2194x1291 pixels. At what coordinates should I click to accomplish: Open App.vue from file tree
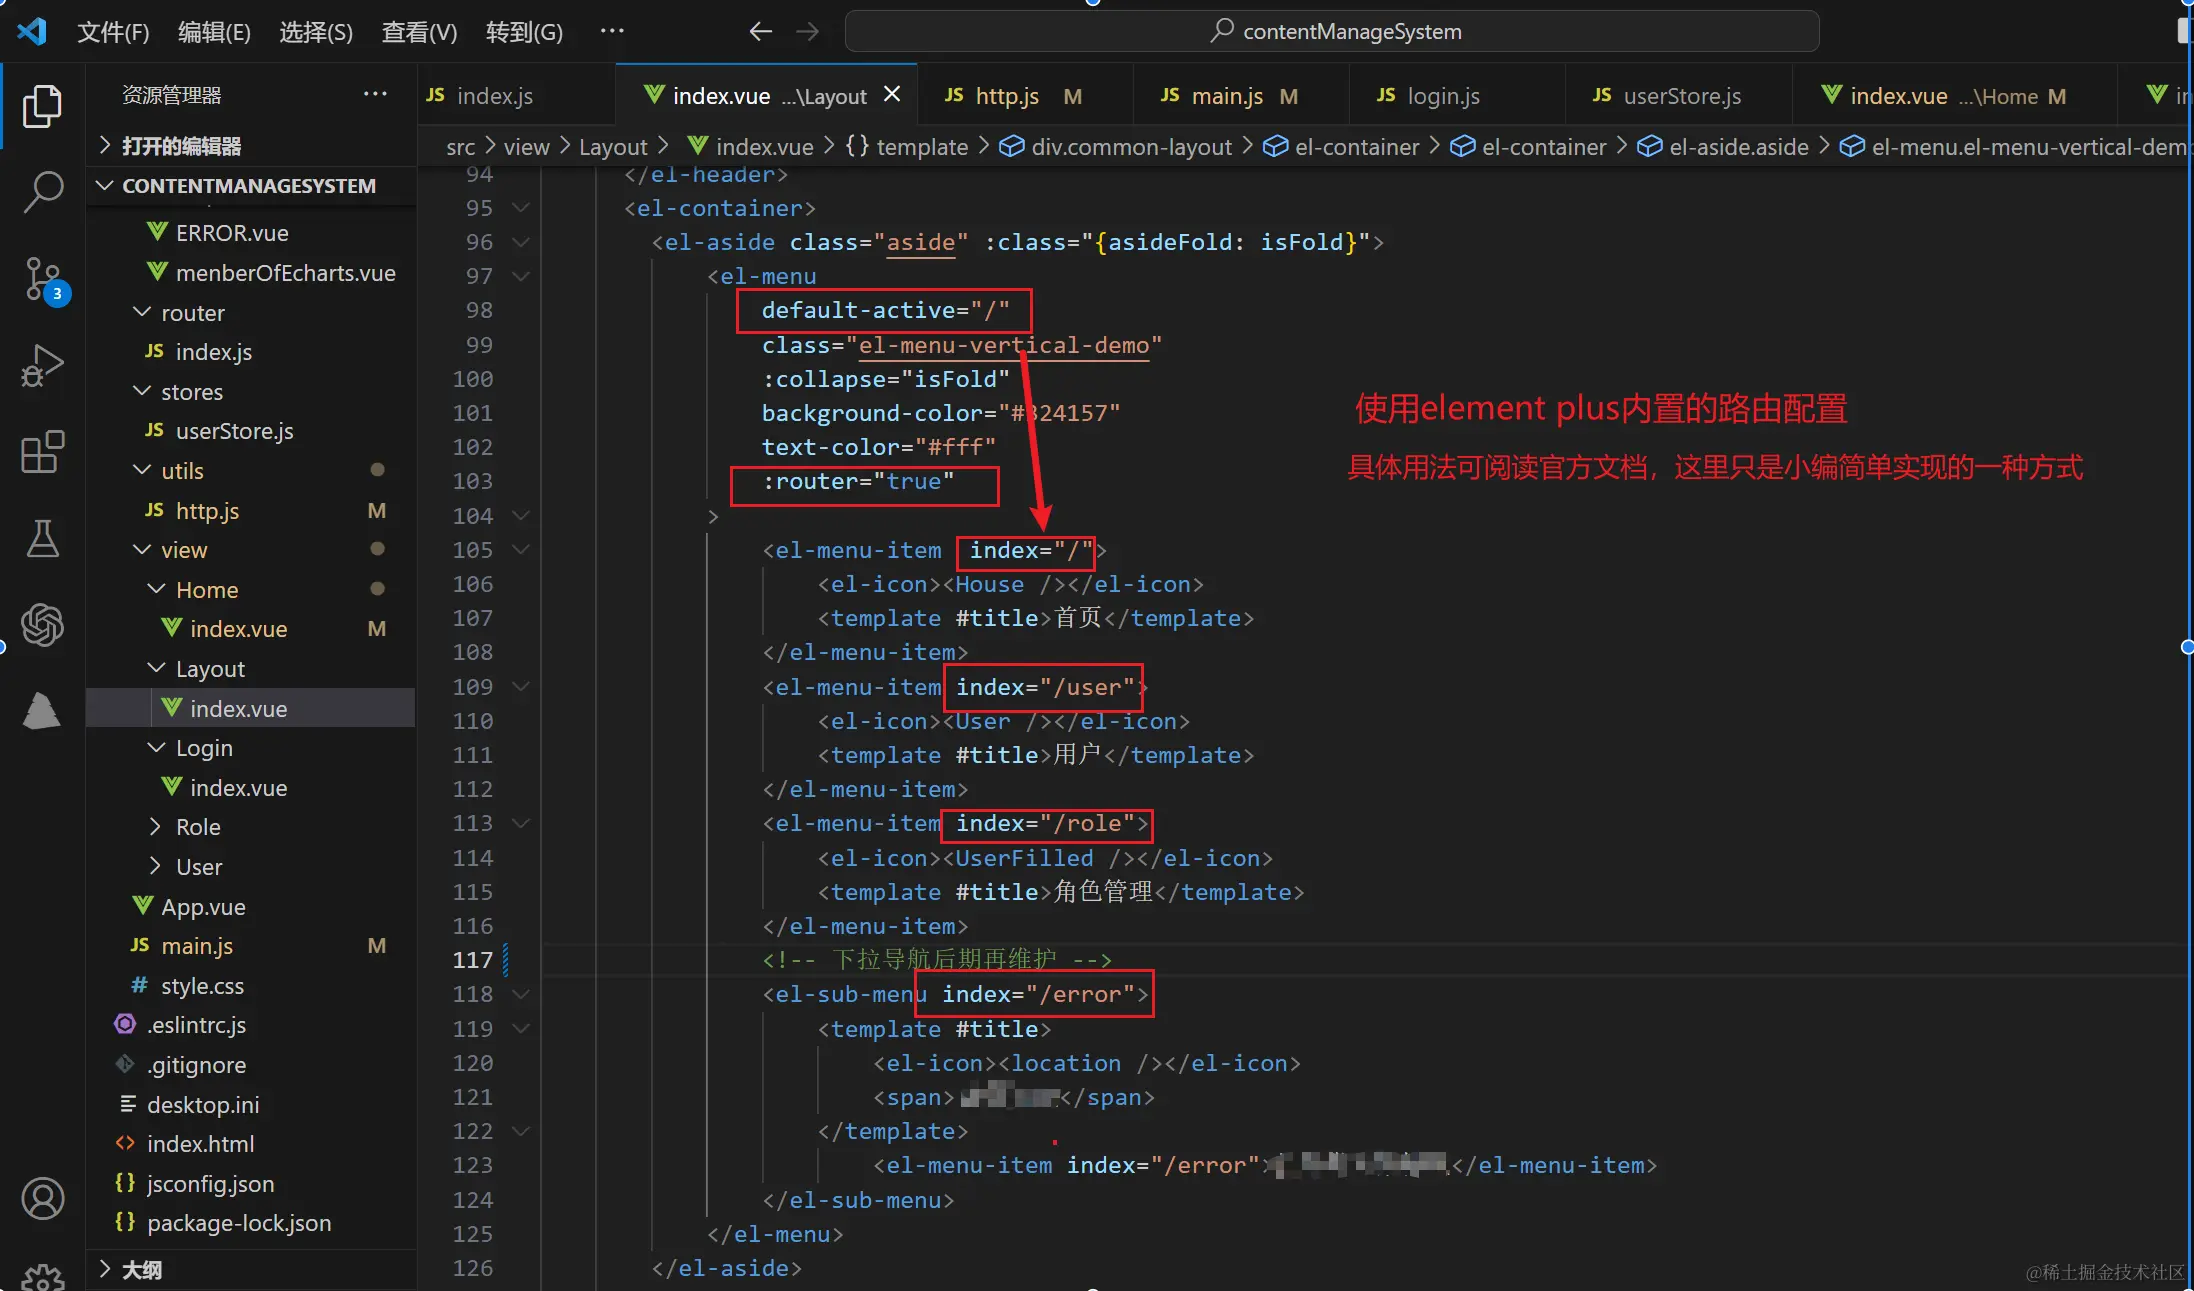point(203,907)
